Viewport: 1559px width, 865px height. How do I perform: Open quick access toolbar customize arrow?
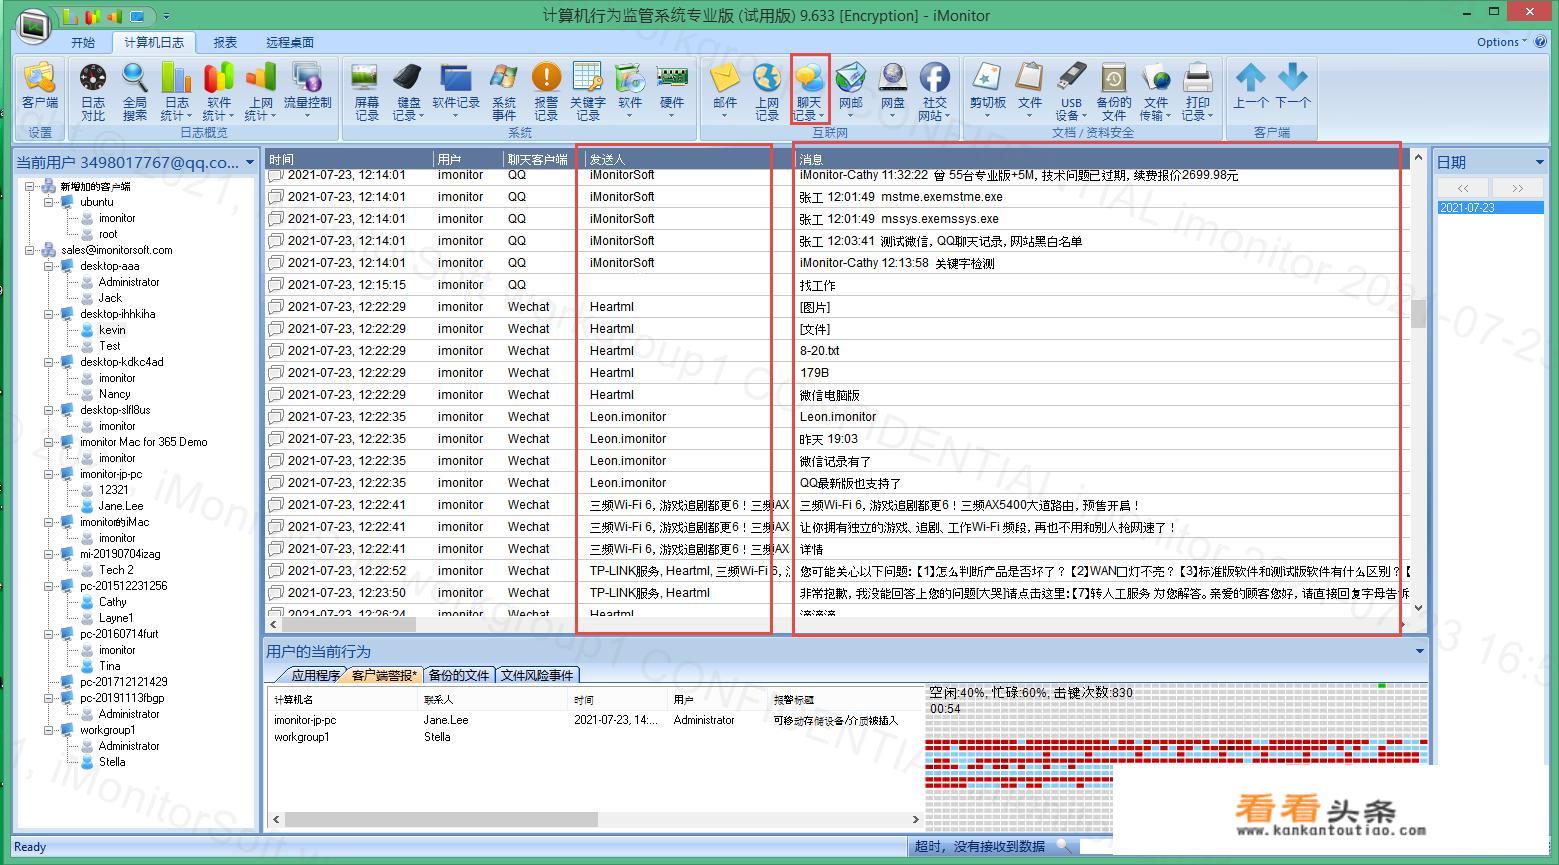(x=166, y=16)
